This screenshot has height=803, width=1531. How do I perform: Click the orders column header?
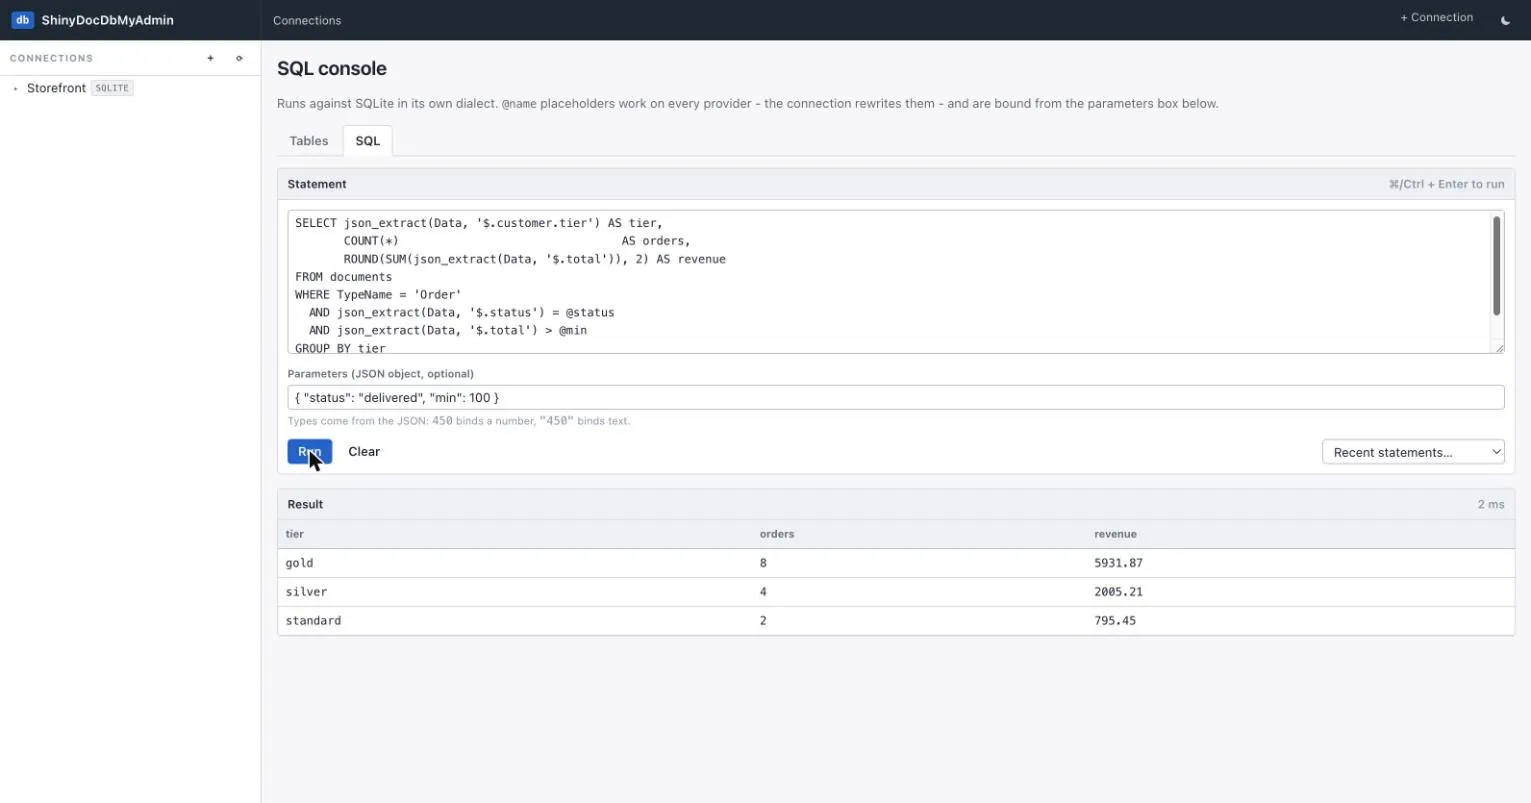[777, 534]
